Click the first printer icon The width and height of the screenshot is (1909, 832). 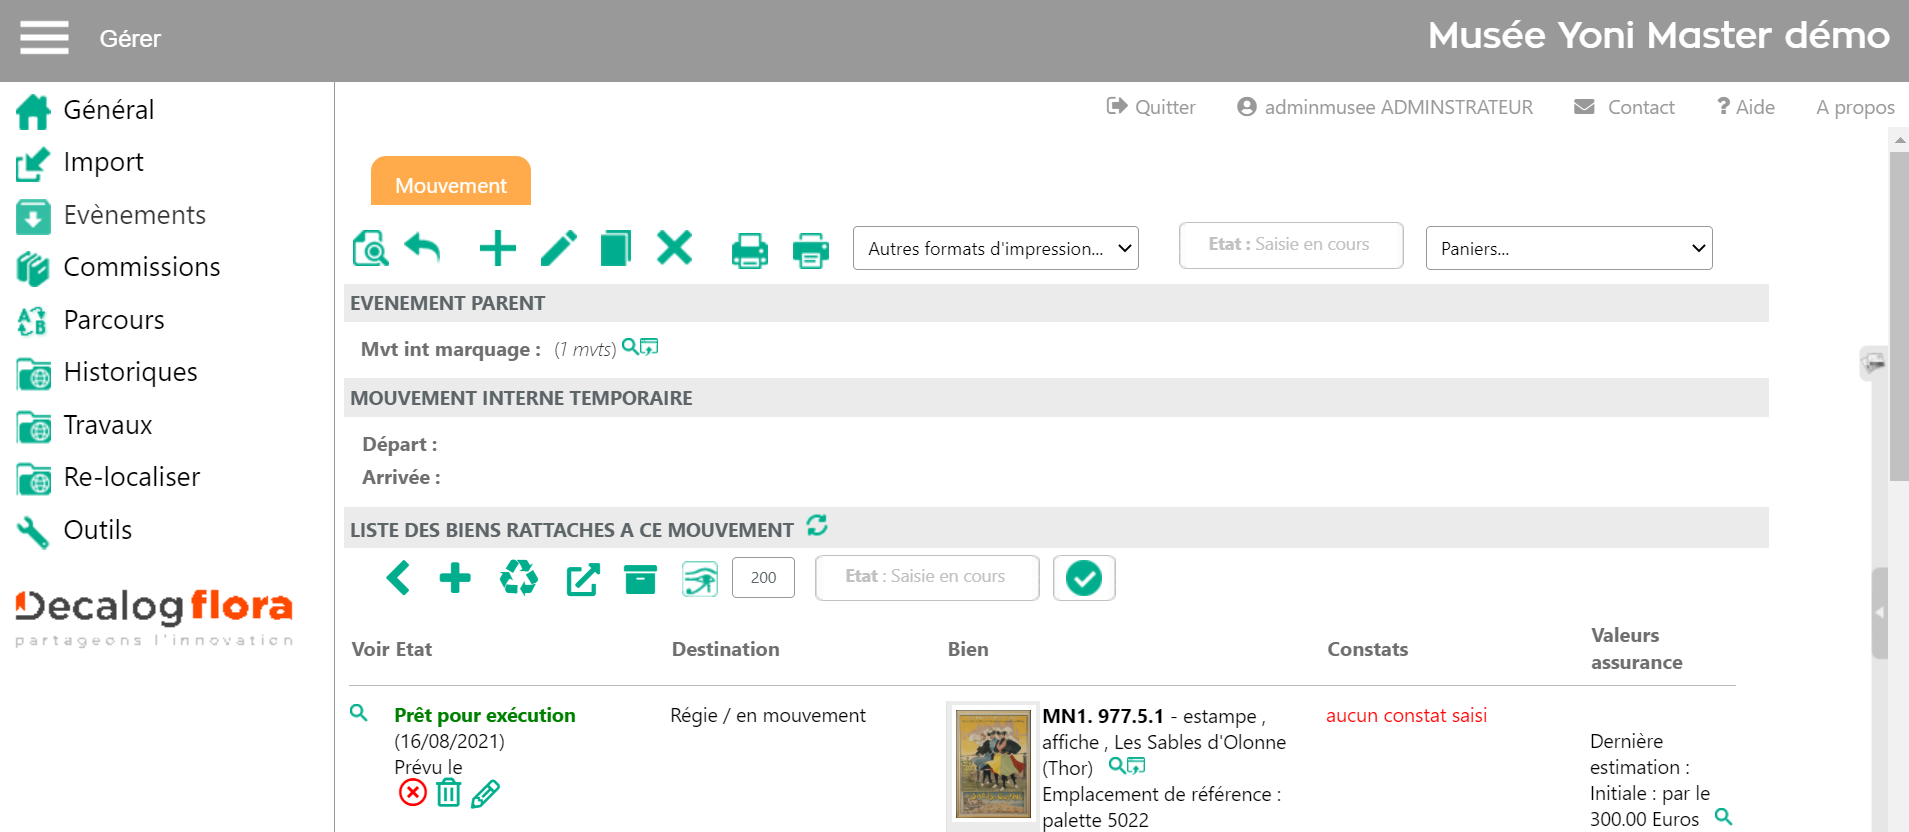click(x=750, y=250)
